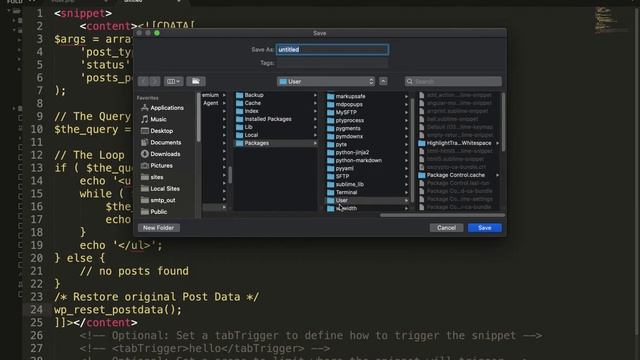The width and height of the screenshot is (640, 360).
Task: Select the Installed Packages folder
Action: 276,119
